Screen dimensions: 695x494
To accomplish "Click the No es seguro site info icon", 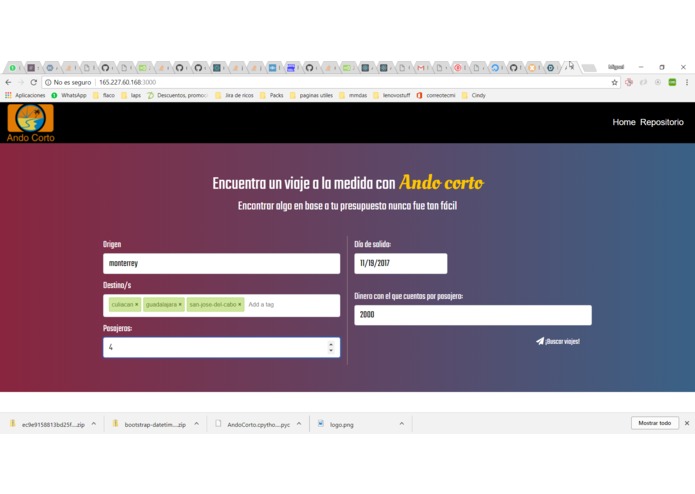I will pos(48,82).
